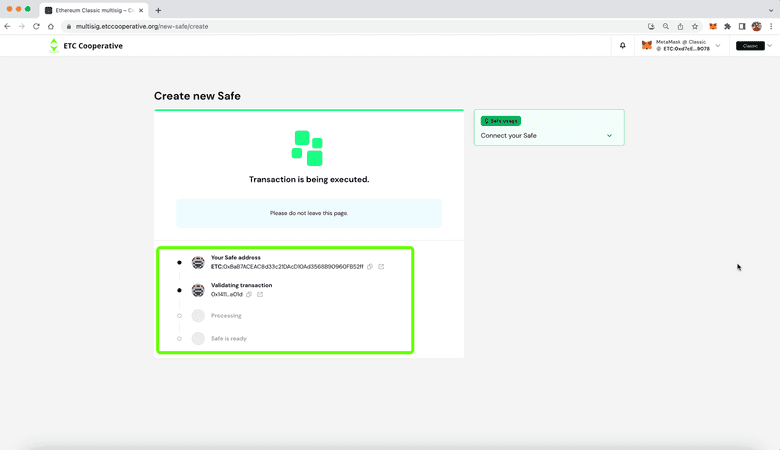Image resolution: width=780 pixels, height=450 pixels.
Task: Reload the current page
Action: coord(37,26)
